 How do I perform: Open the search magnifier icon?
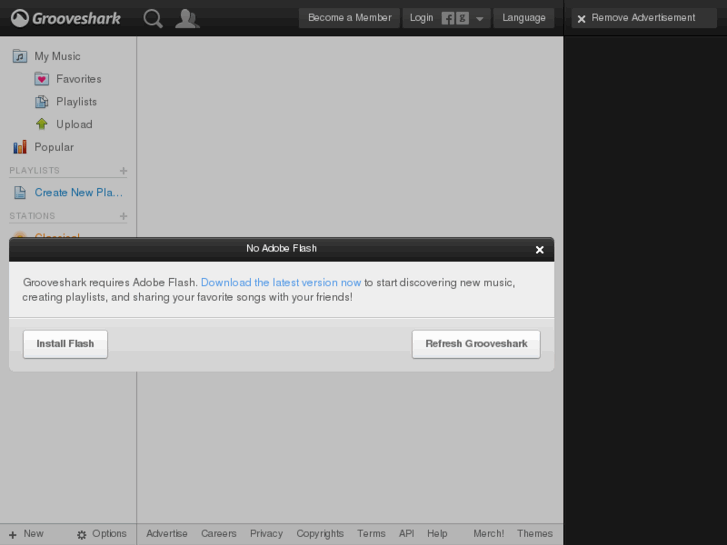(x=153, y=19)
